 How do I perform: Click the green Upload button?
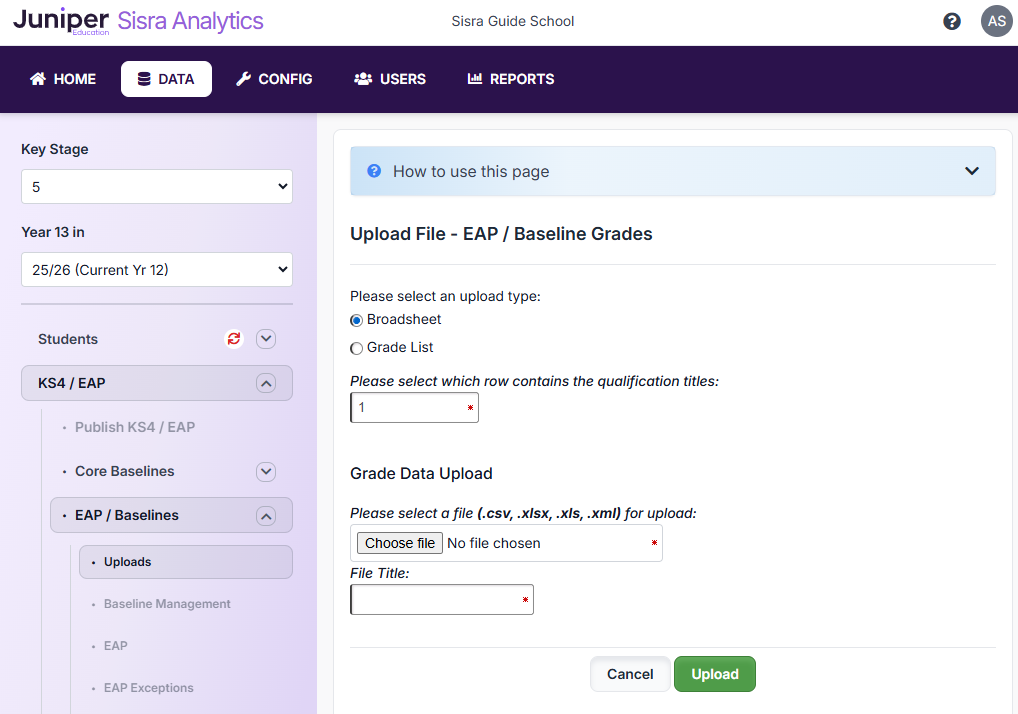(x=715, y=674)
